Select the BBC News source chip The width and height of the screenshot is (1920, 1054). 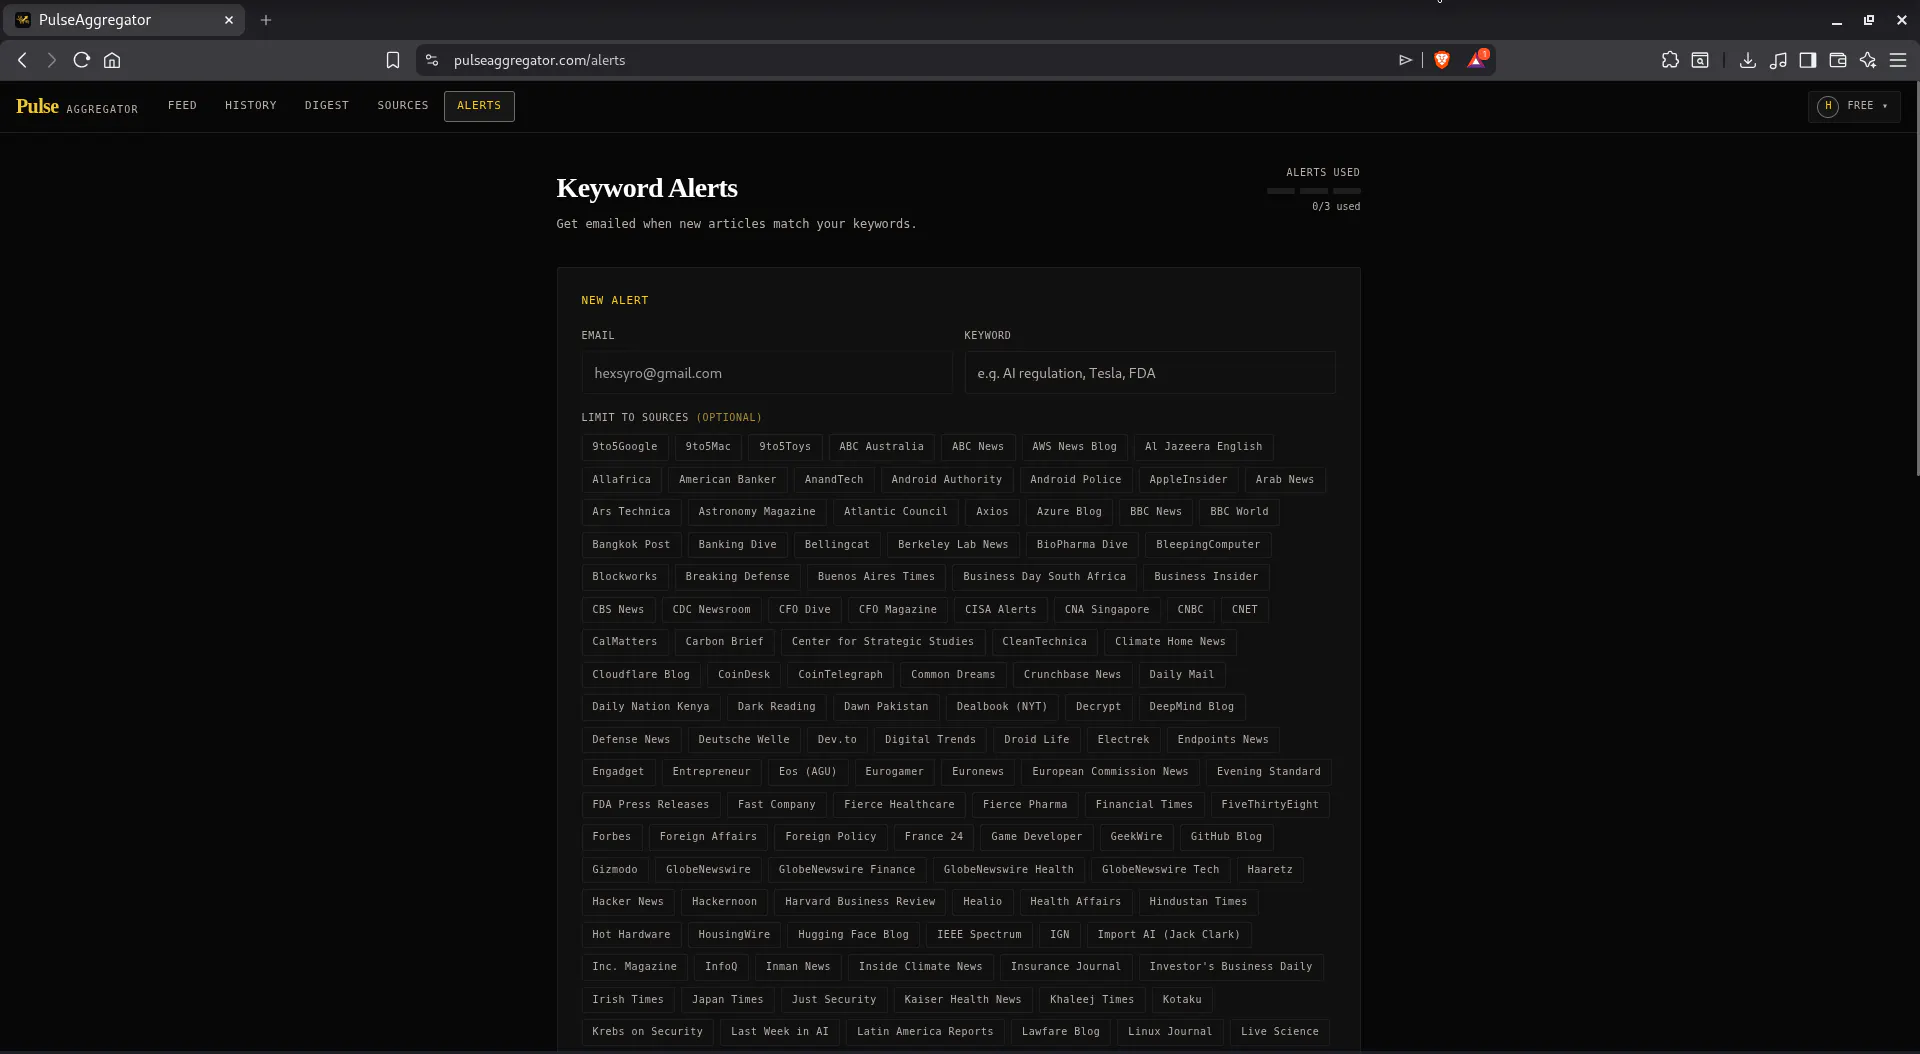point(1156,512)
